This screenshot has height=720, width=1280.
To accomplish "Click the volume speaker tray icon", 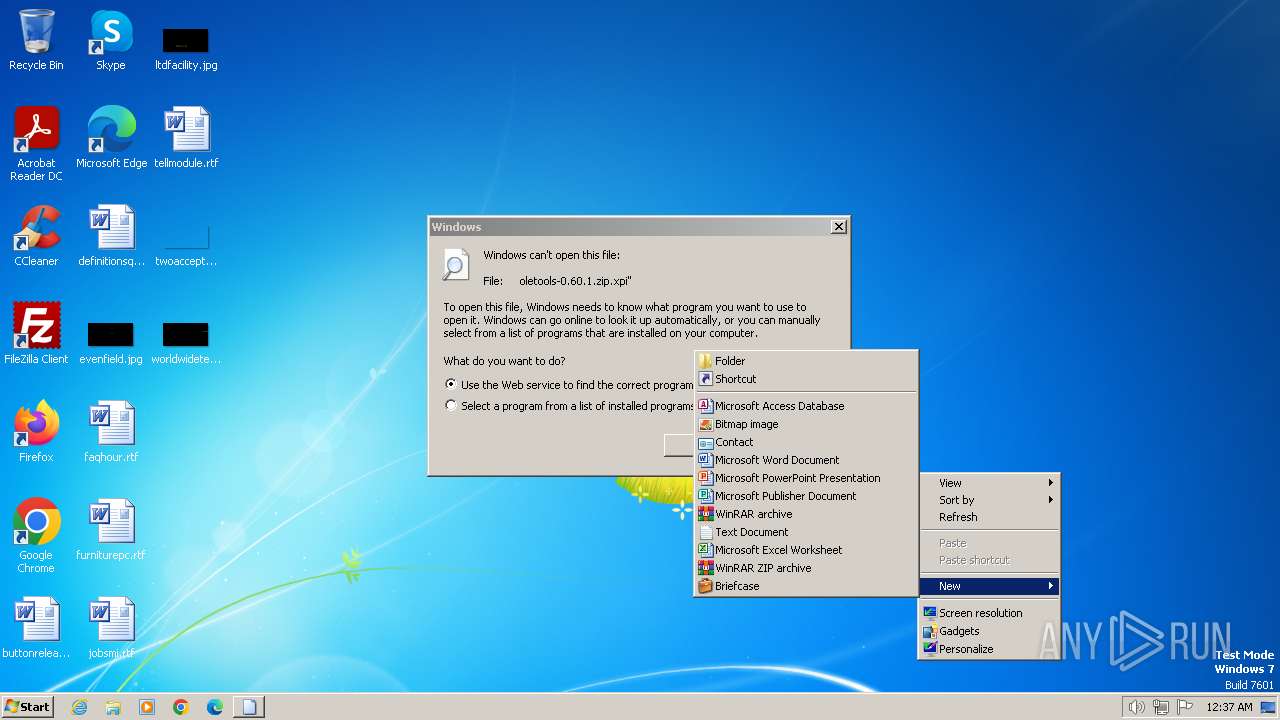I will coord(1136,707).
